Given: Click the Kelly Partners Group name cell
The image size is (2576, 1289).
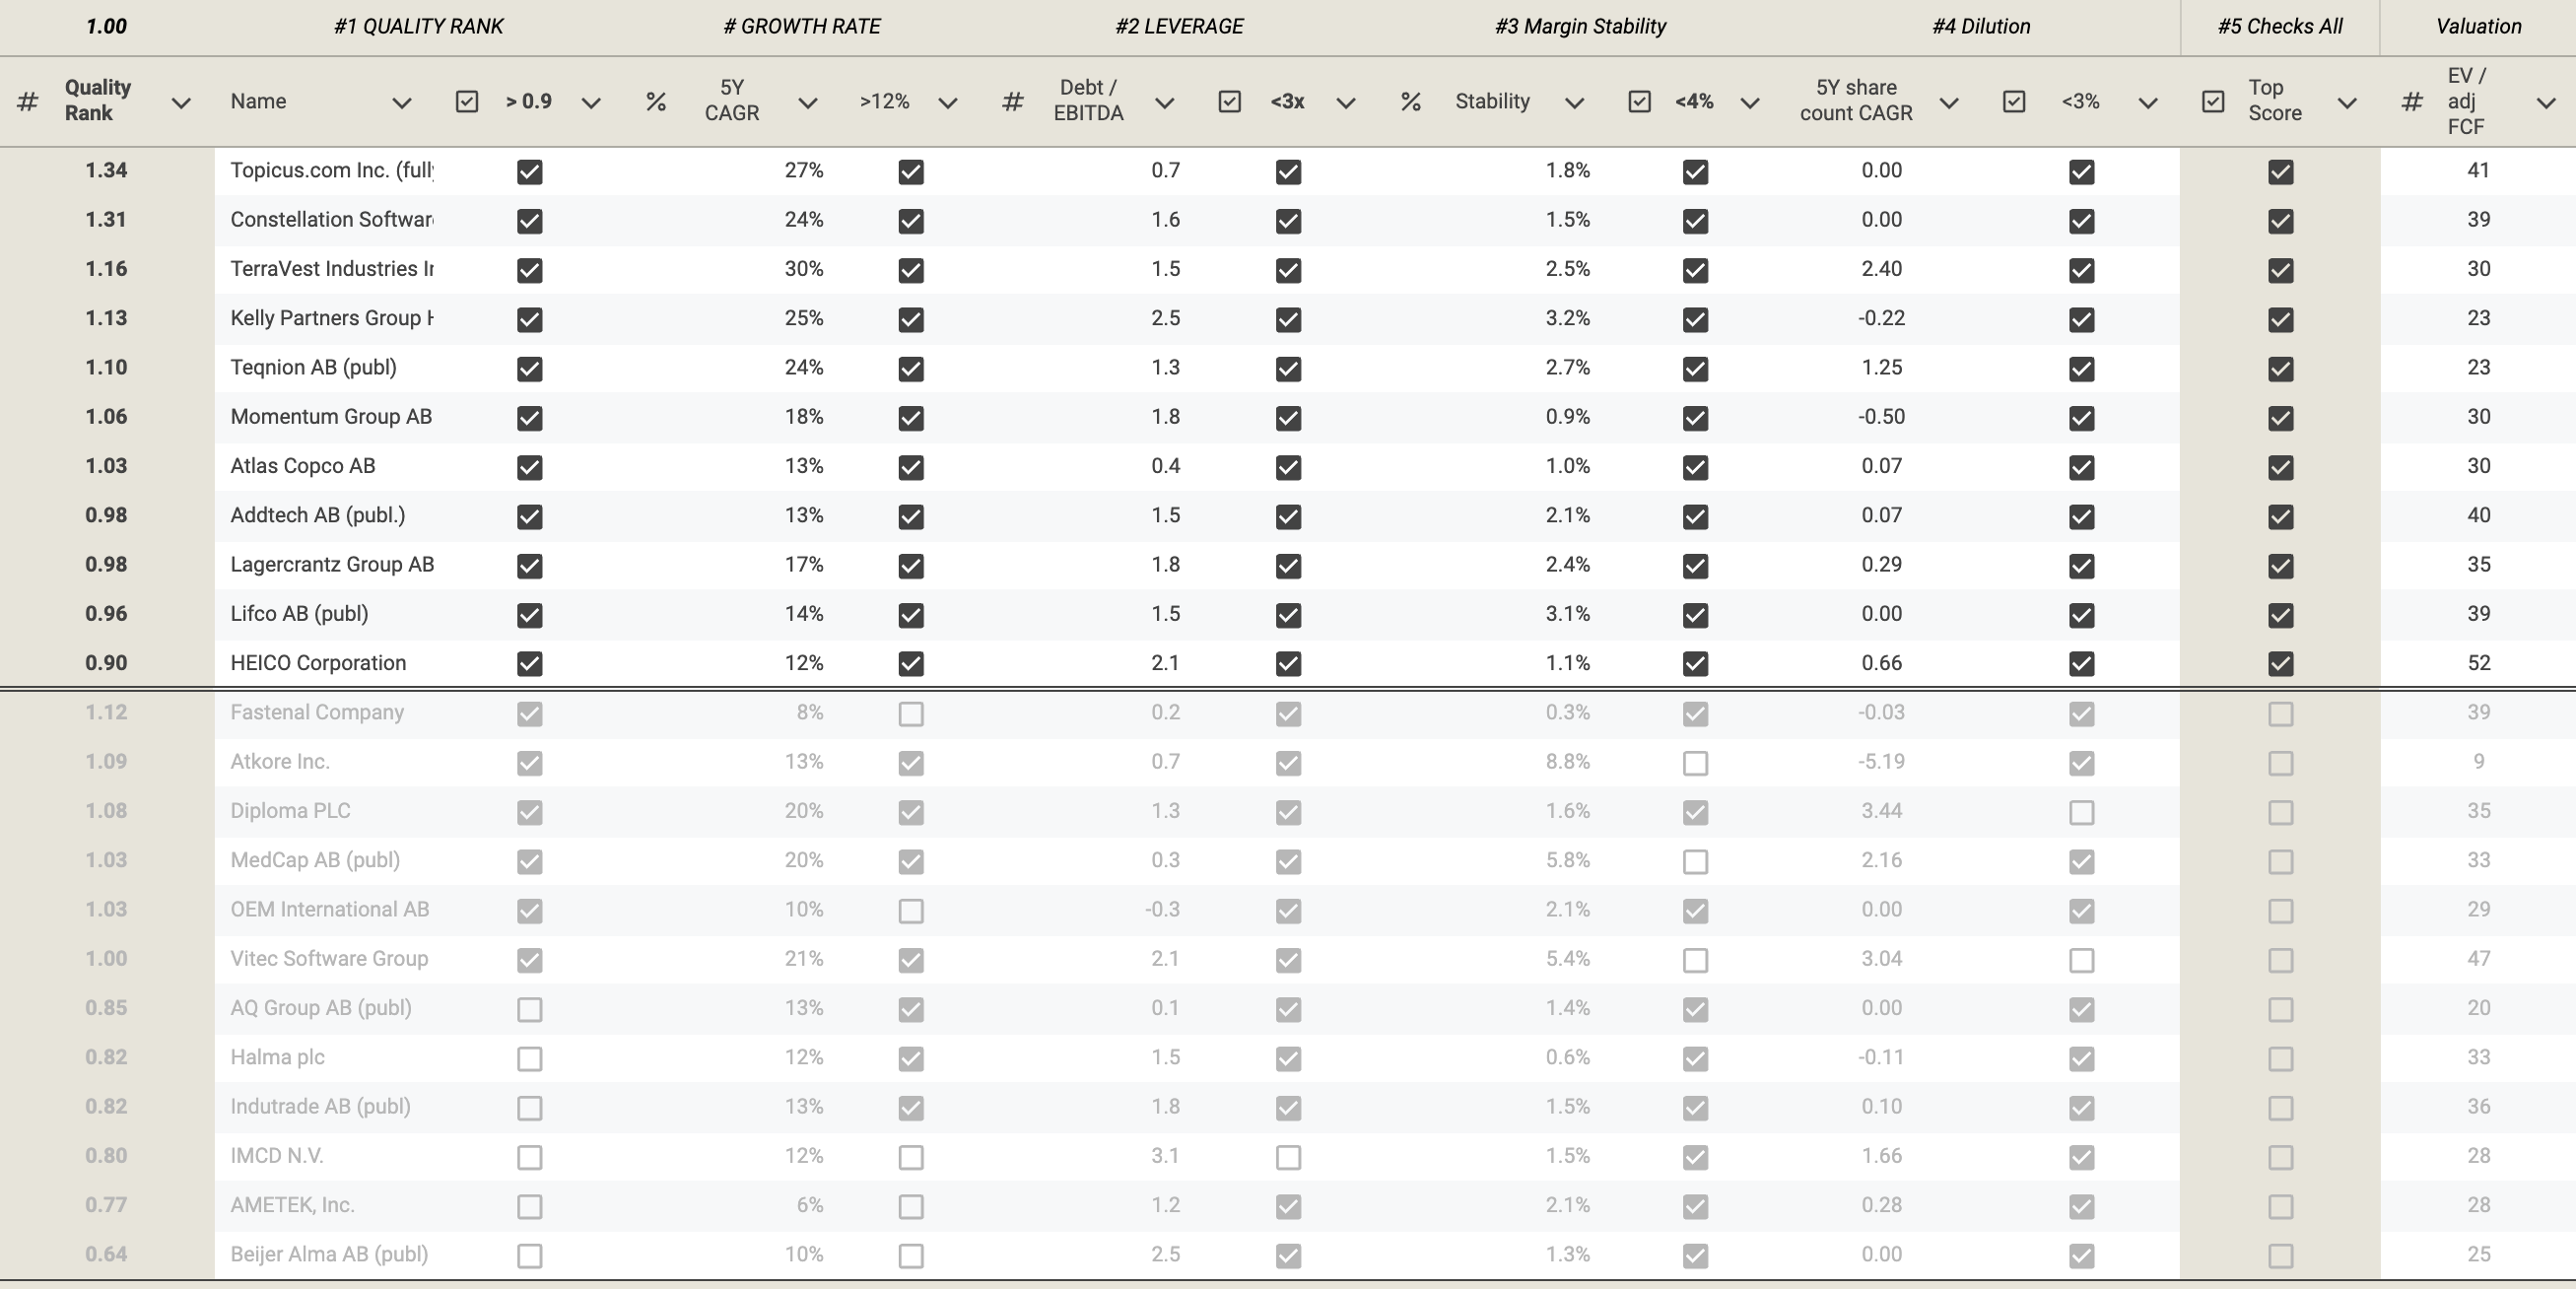Looking at the screenshot, I should tap(331, 318).
